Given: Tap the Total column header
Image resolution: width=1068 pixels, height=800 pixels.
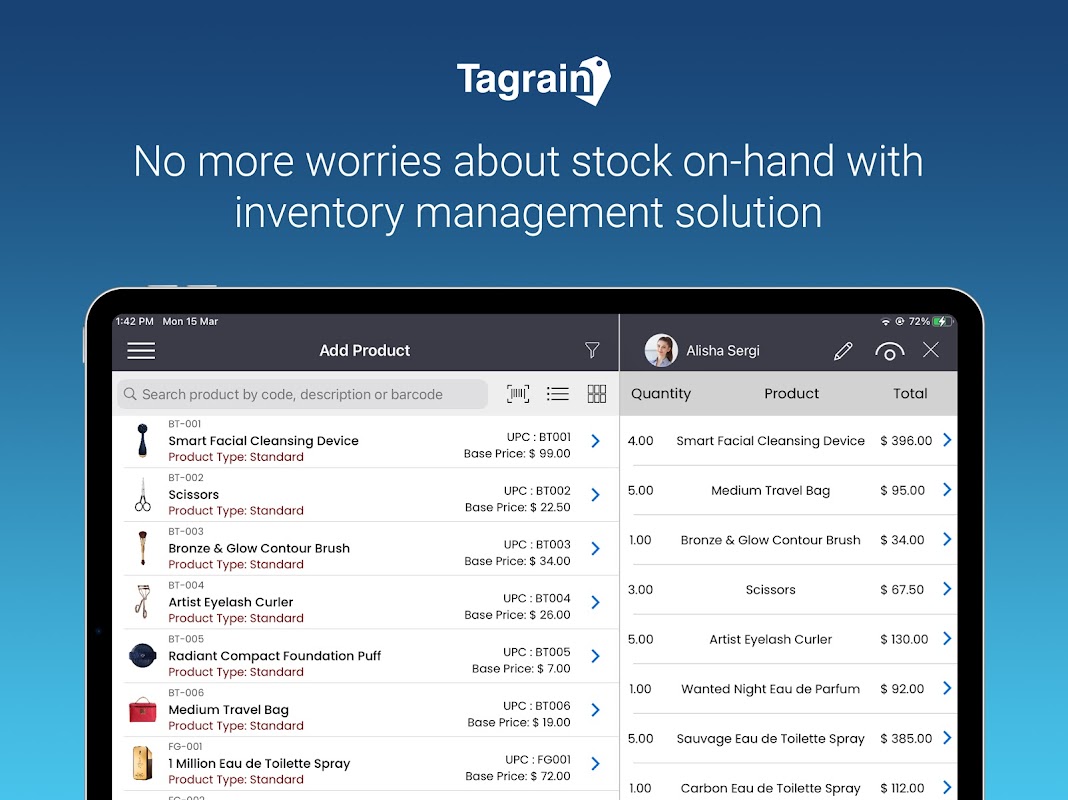Looking at the screenshot, I should pyautogui.click(x=910, y=394).
